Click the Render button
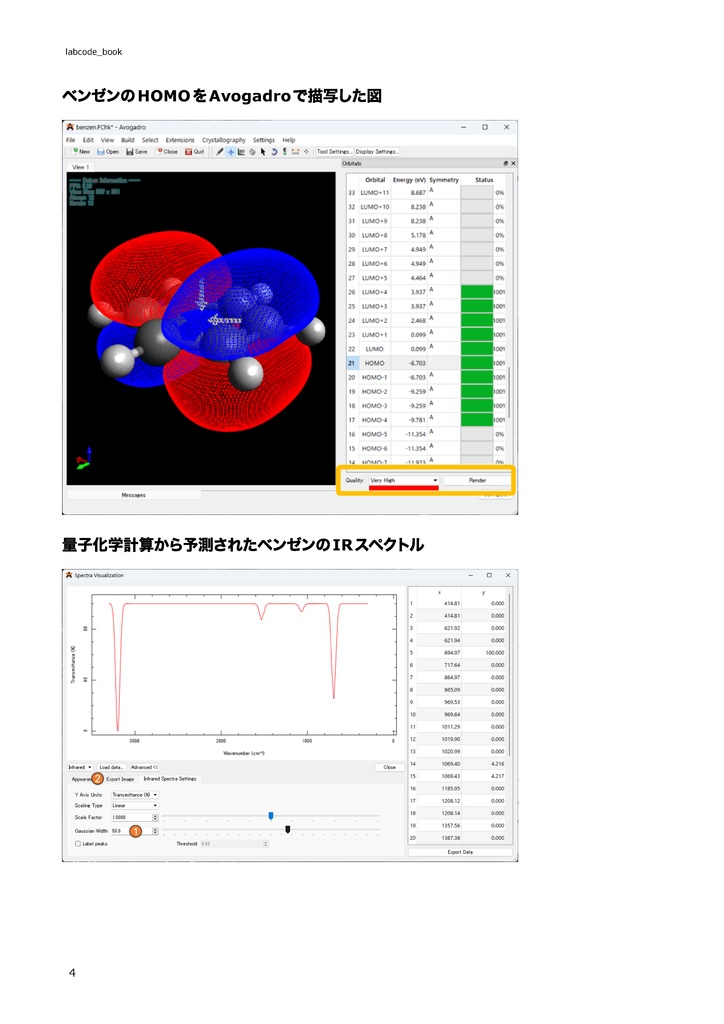Image resolution: width=724 pixels, height=1024 pixels. coord(477,480)
